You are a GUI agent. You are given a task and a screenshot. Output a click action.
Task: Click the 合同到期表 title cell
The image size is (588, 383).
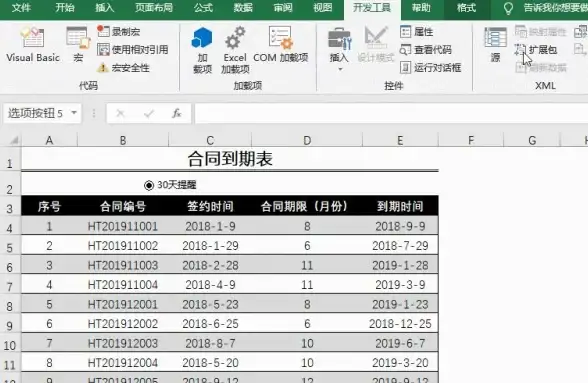tap(230, 159)
